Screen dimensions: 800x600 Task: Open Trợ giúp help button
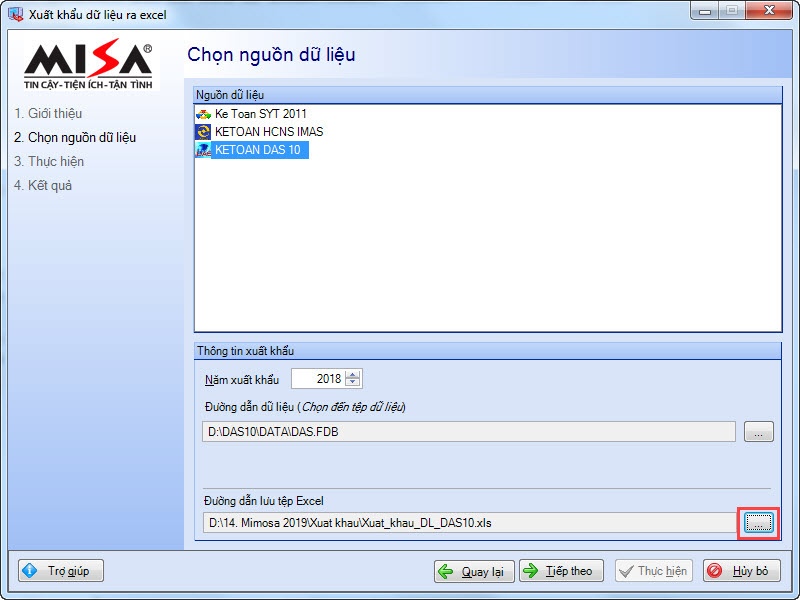click(x=61, y=570)
